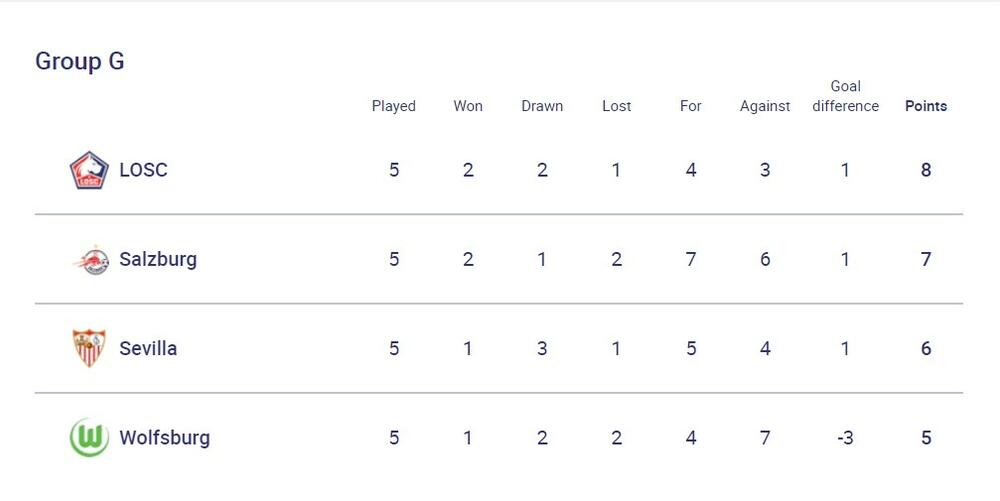Click the Drawn column header
Viewport: 1000px width, 501px height.
click(542, 106)
